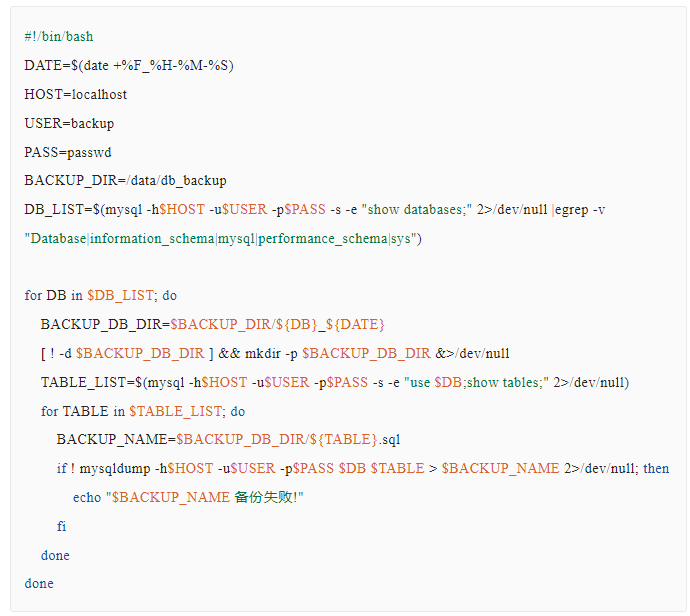Click the final outer 'done' line
The width and height of the screenshot is (690, 616).
point(39,584)
